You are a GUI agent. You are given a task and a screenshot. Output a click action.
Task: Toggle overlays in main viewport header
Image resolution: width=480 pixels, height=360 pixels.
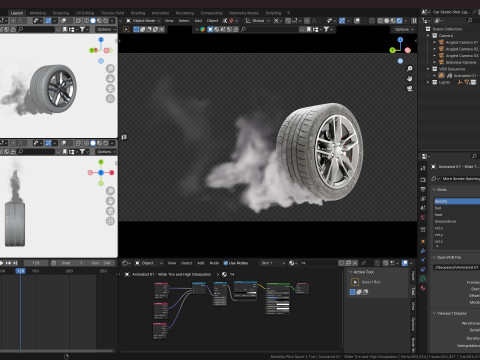357,21
